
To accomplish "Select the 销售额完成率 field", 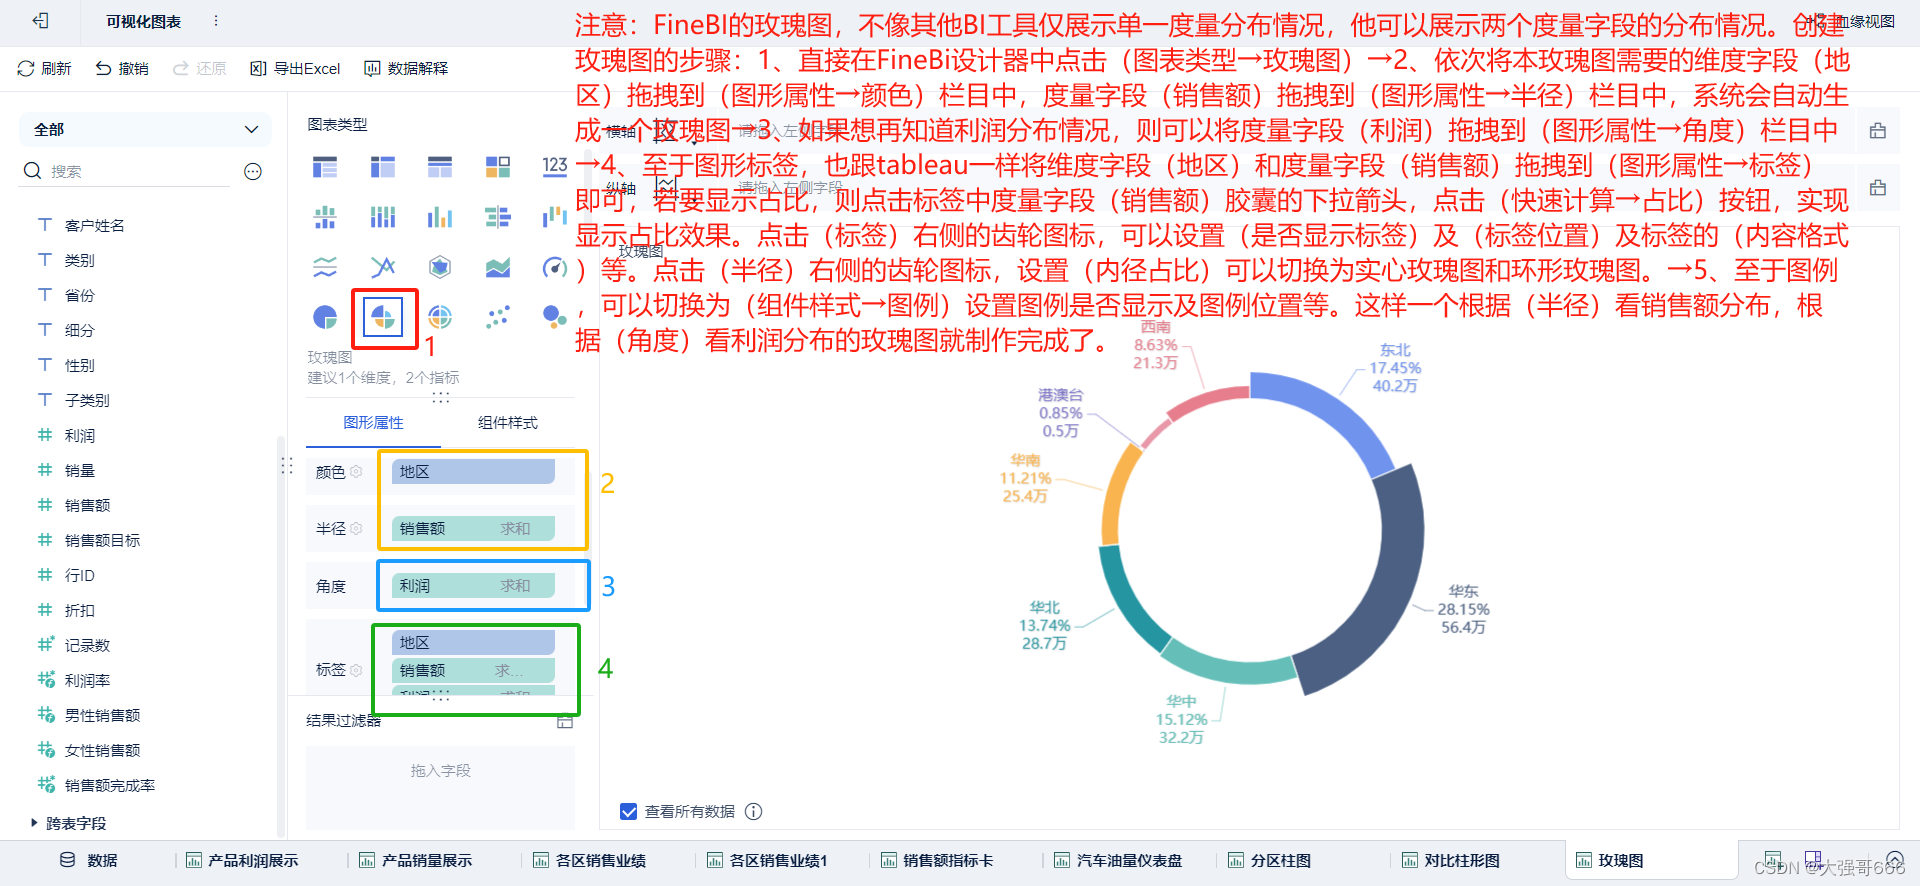I will tap(110, 785).
